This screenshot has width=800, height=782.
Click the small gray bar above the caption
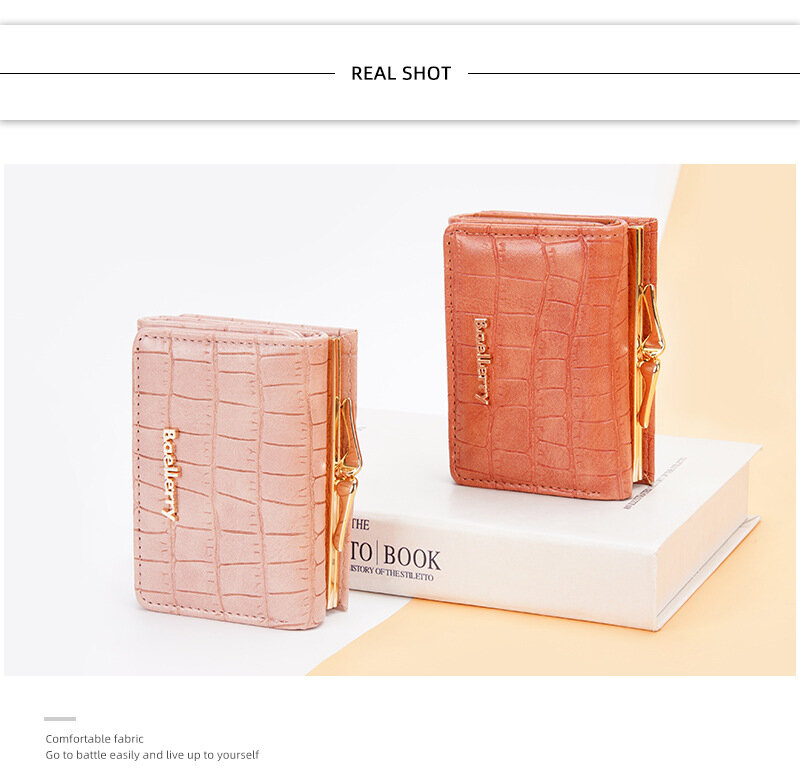coord(60,719)
